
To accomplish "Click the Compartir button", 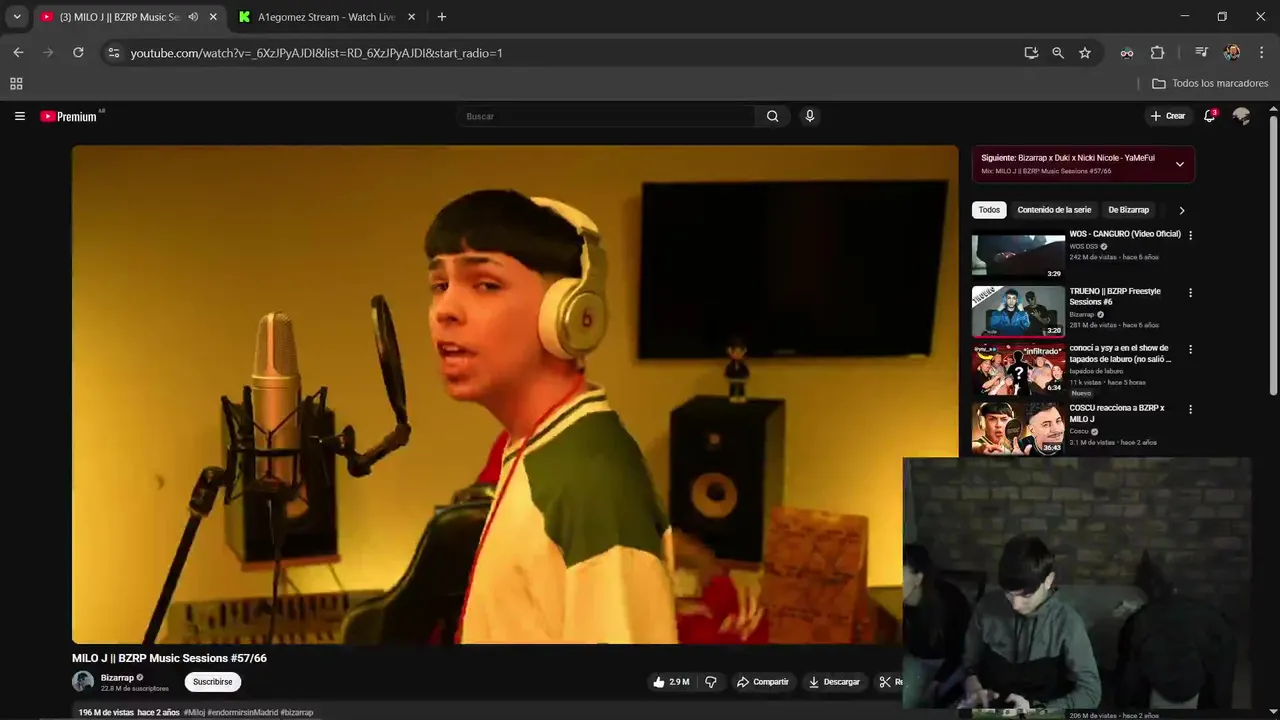I will click(x=763, y=682).
